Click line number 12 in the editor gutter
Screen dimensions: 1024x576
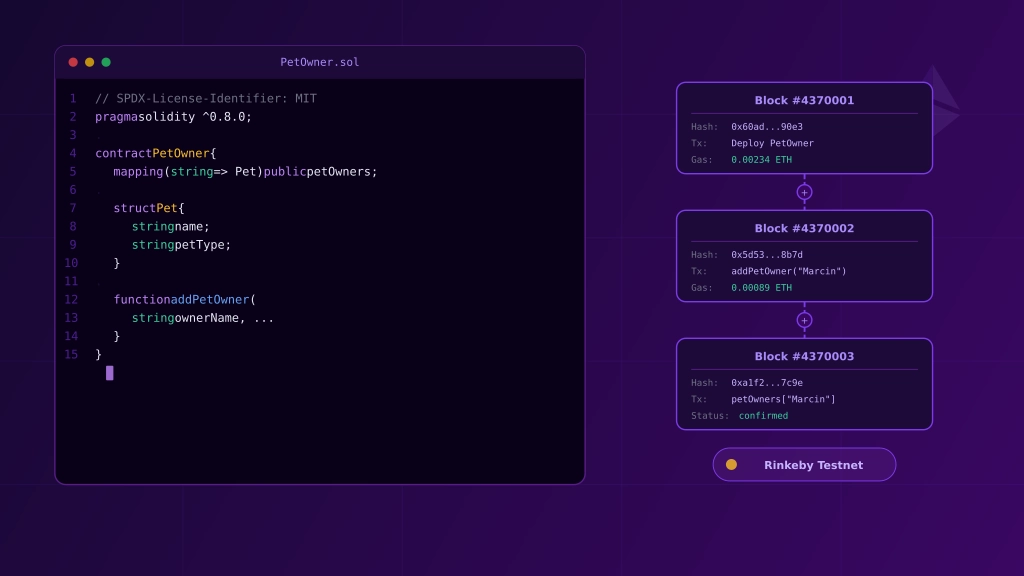pos(71,299)
